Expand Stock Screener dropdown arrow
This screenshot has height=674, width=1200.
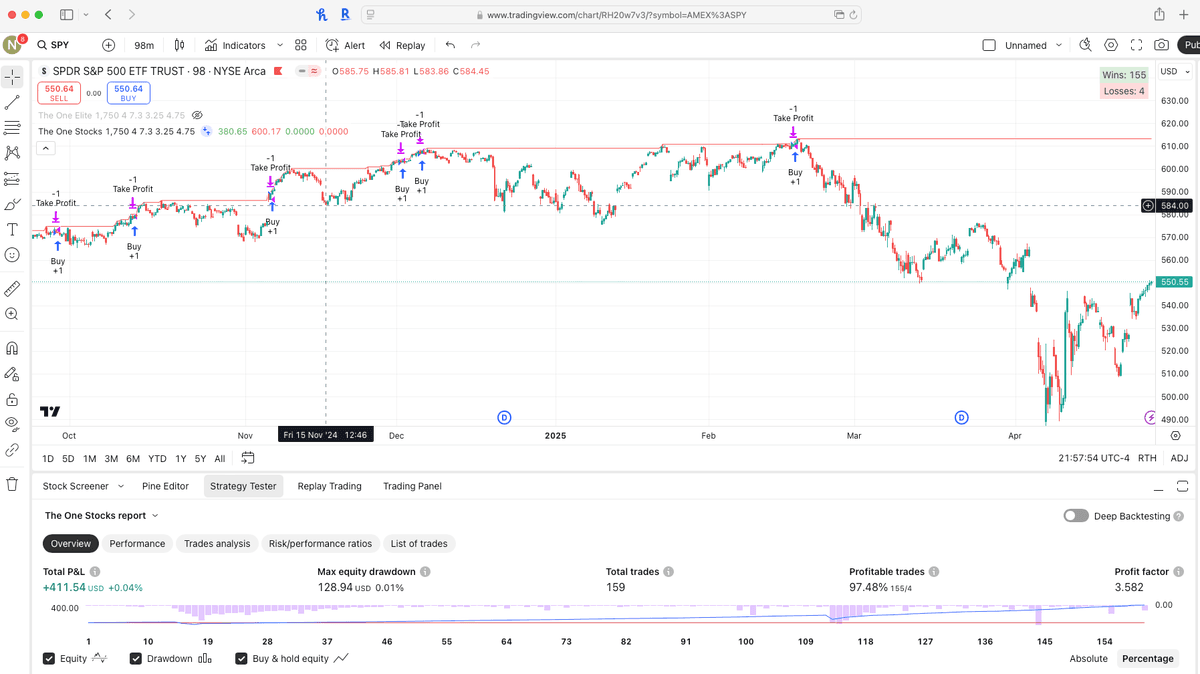[121, 486]
